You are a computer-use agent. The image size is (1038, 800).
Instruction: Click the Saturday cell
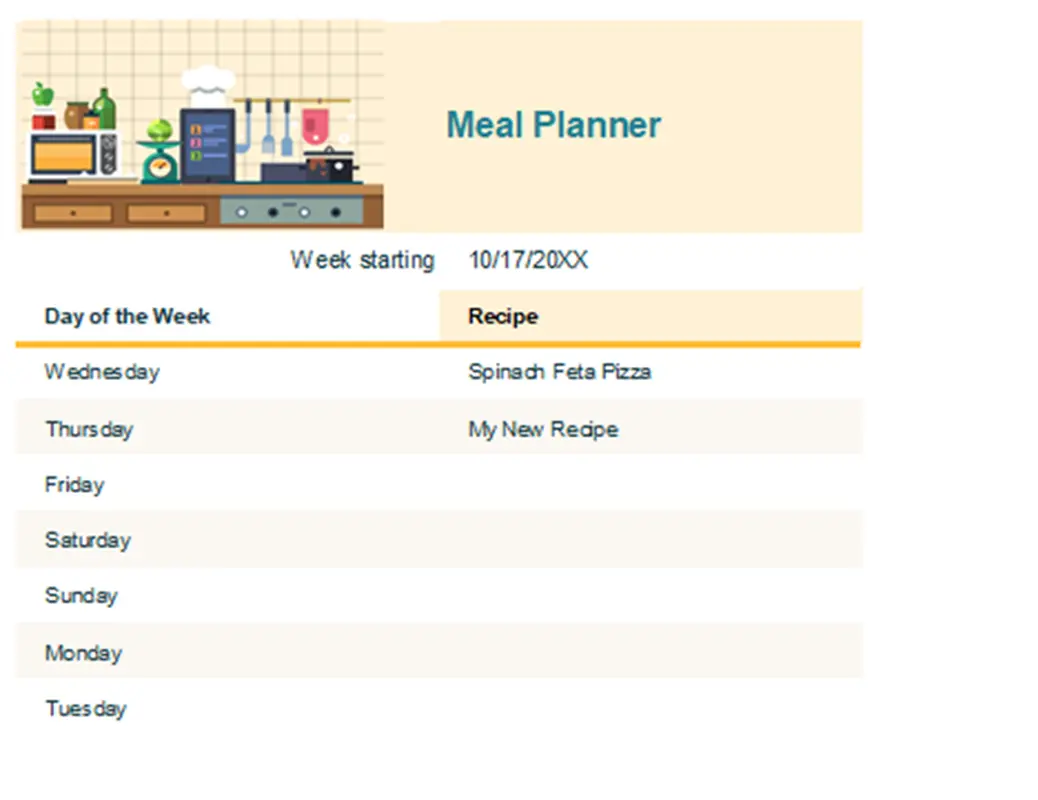click(88, 541)
